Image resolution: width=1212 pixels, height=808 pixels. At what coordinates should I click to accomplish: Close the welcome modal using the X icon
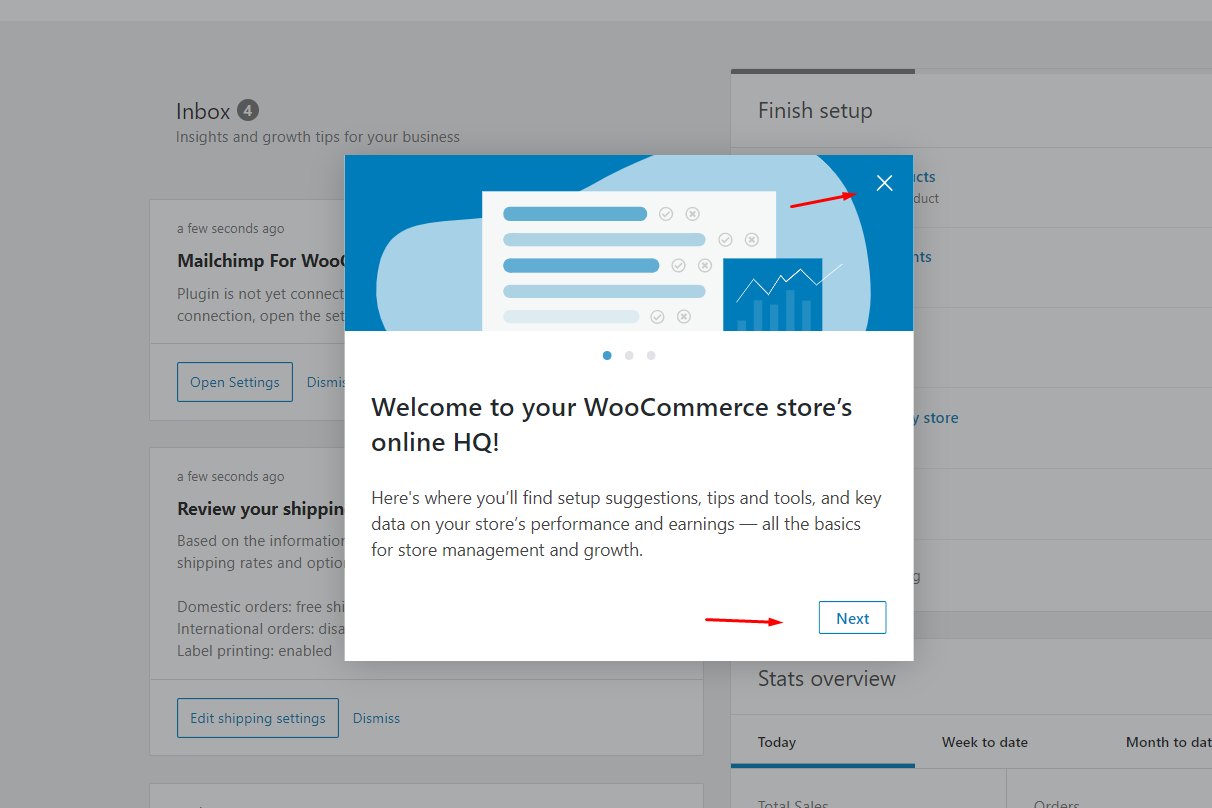[884, 183]
